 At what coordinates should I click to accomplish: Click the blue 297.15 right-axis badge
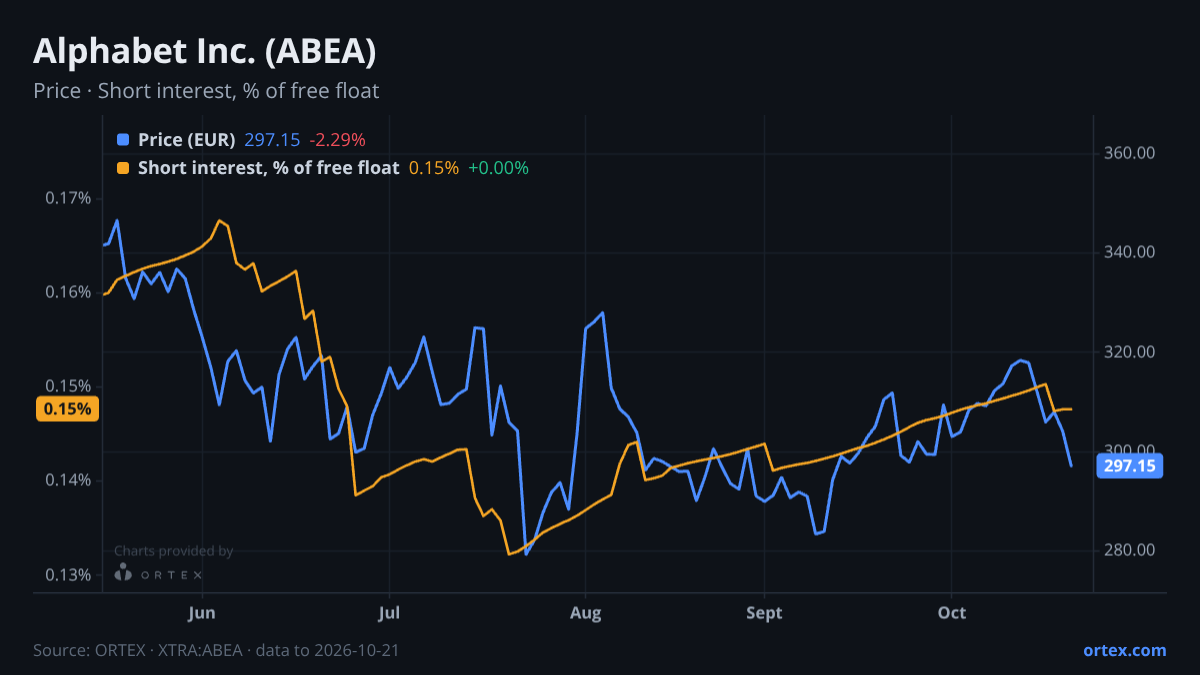point(1130,465)
